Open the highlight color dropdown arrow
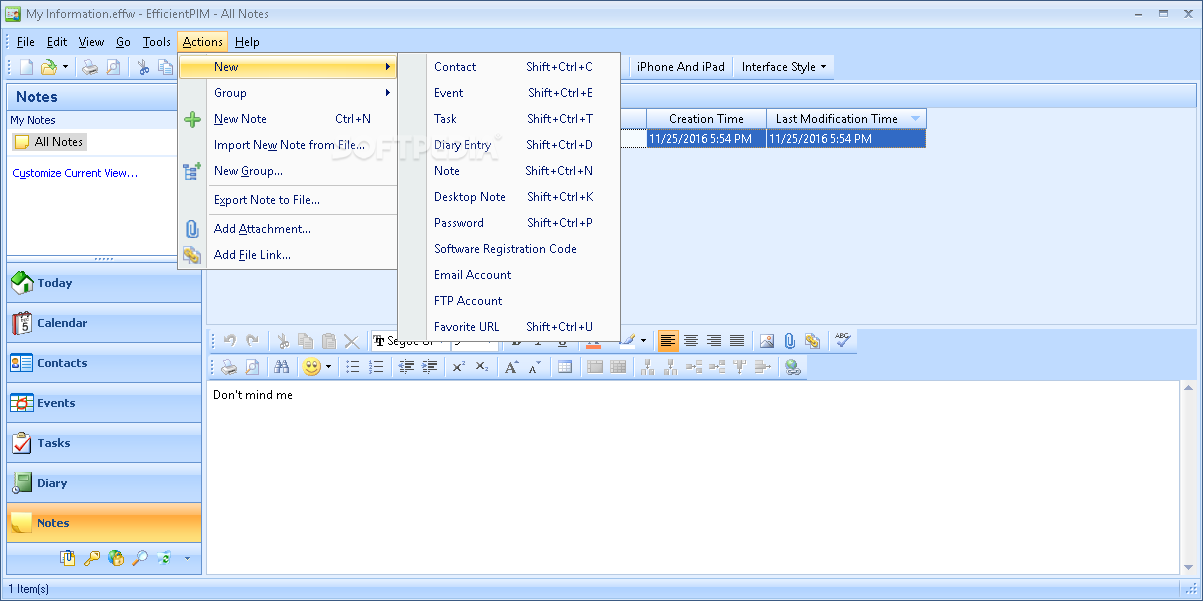Screen dimensions: 1203x601 tap(642, 341)
